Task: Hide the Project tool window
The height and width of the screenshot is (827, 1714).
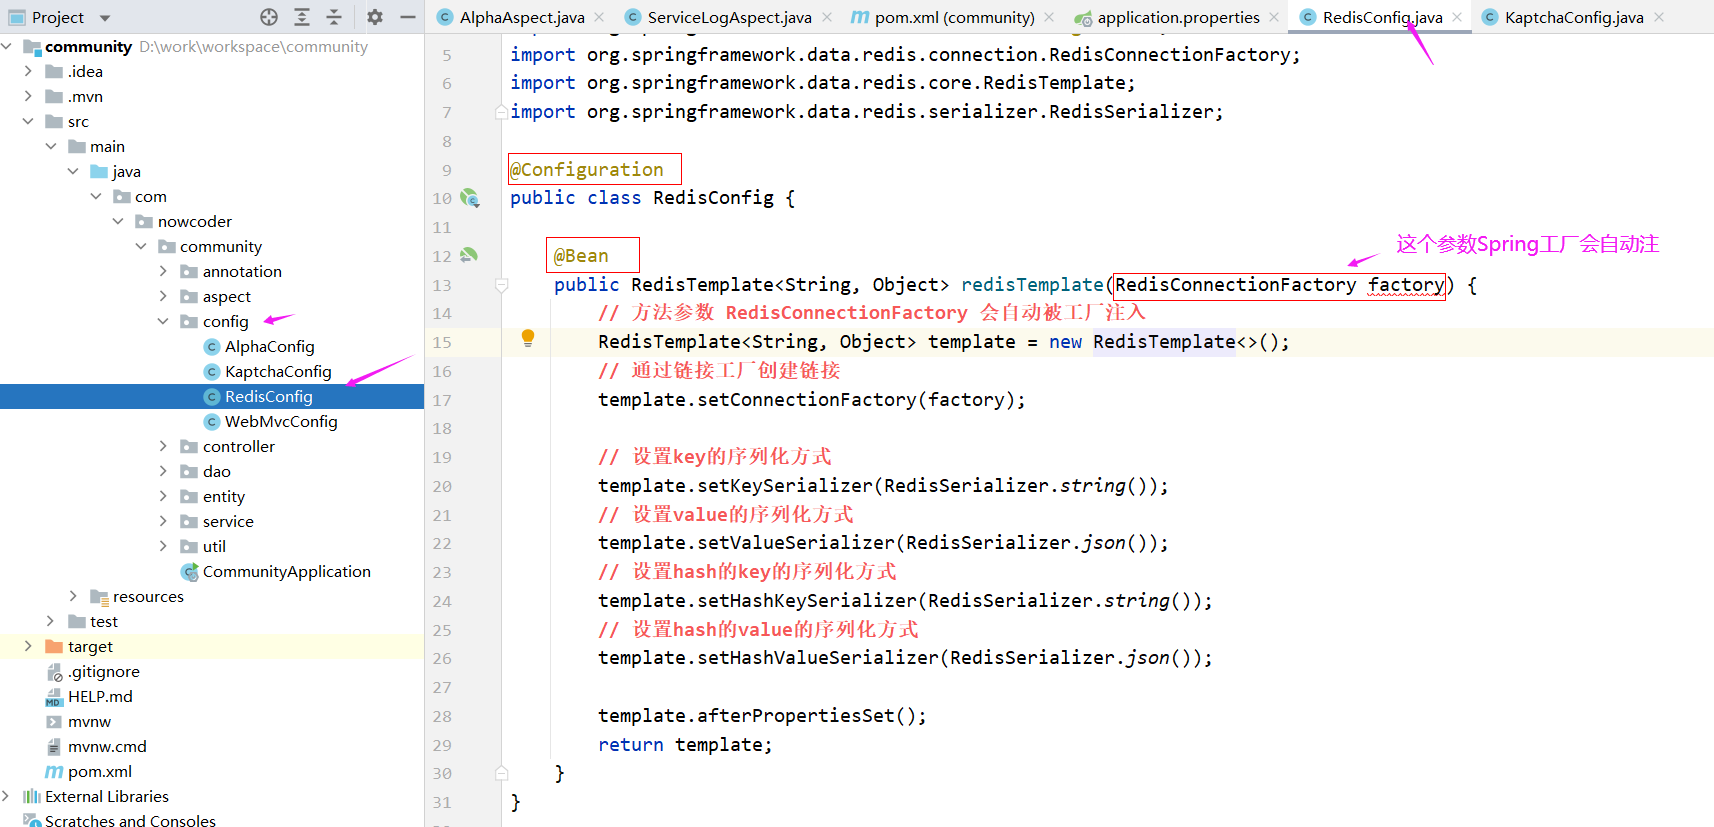Action: (408, 17)
